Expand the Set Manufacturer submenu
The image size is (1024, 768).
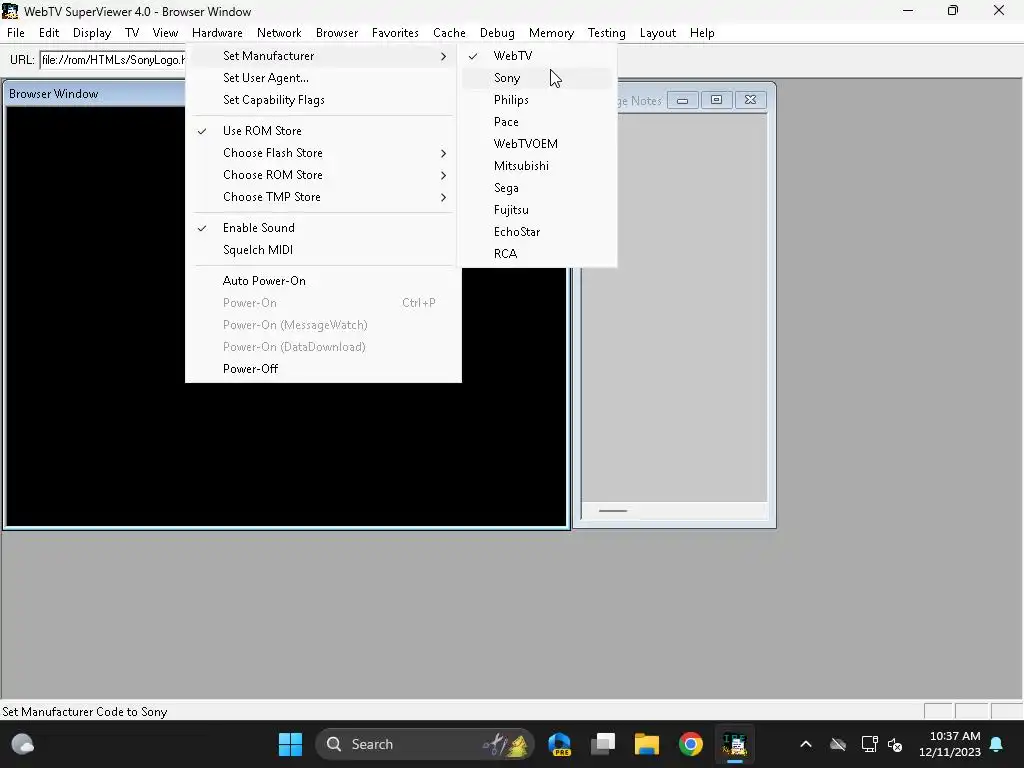(323, 56)
